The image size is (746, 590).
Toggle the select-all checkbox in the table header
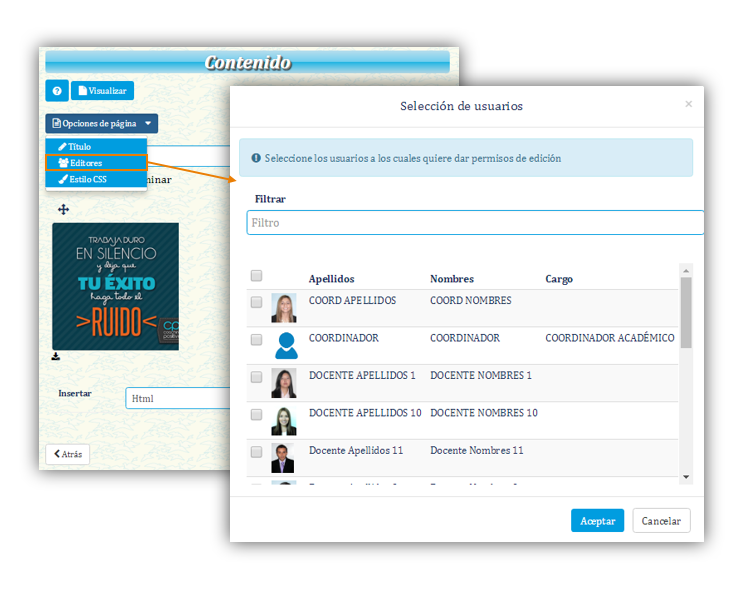click(x=256, y=275)
